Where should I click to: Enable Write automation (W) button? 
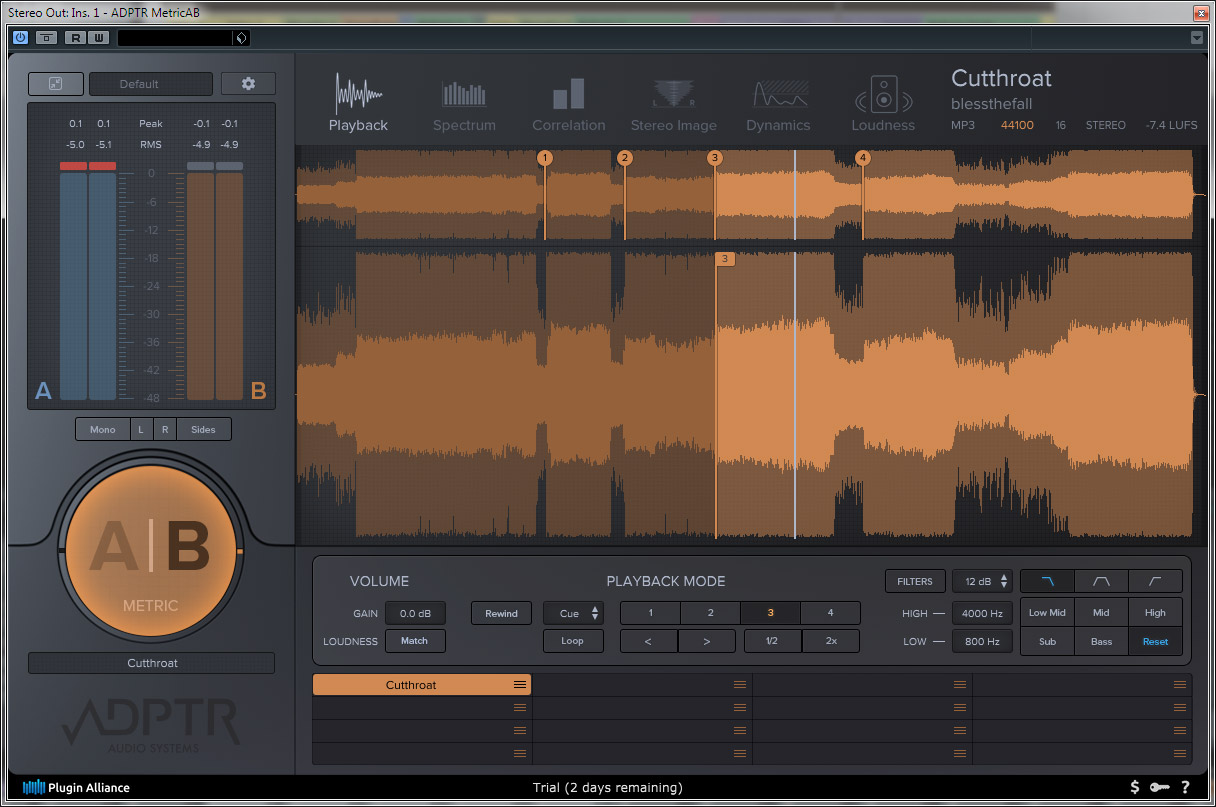click(97, 38)
